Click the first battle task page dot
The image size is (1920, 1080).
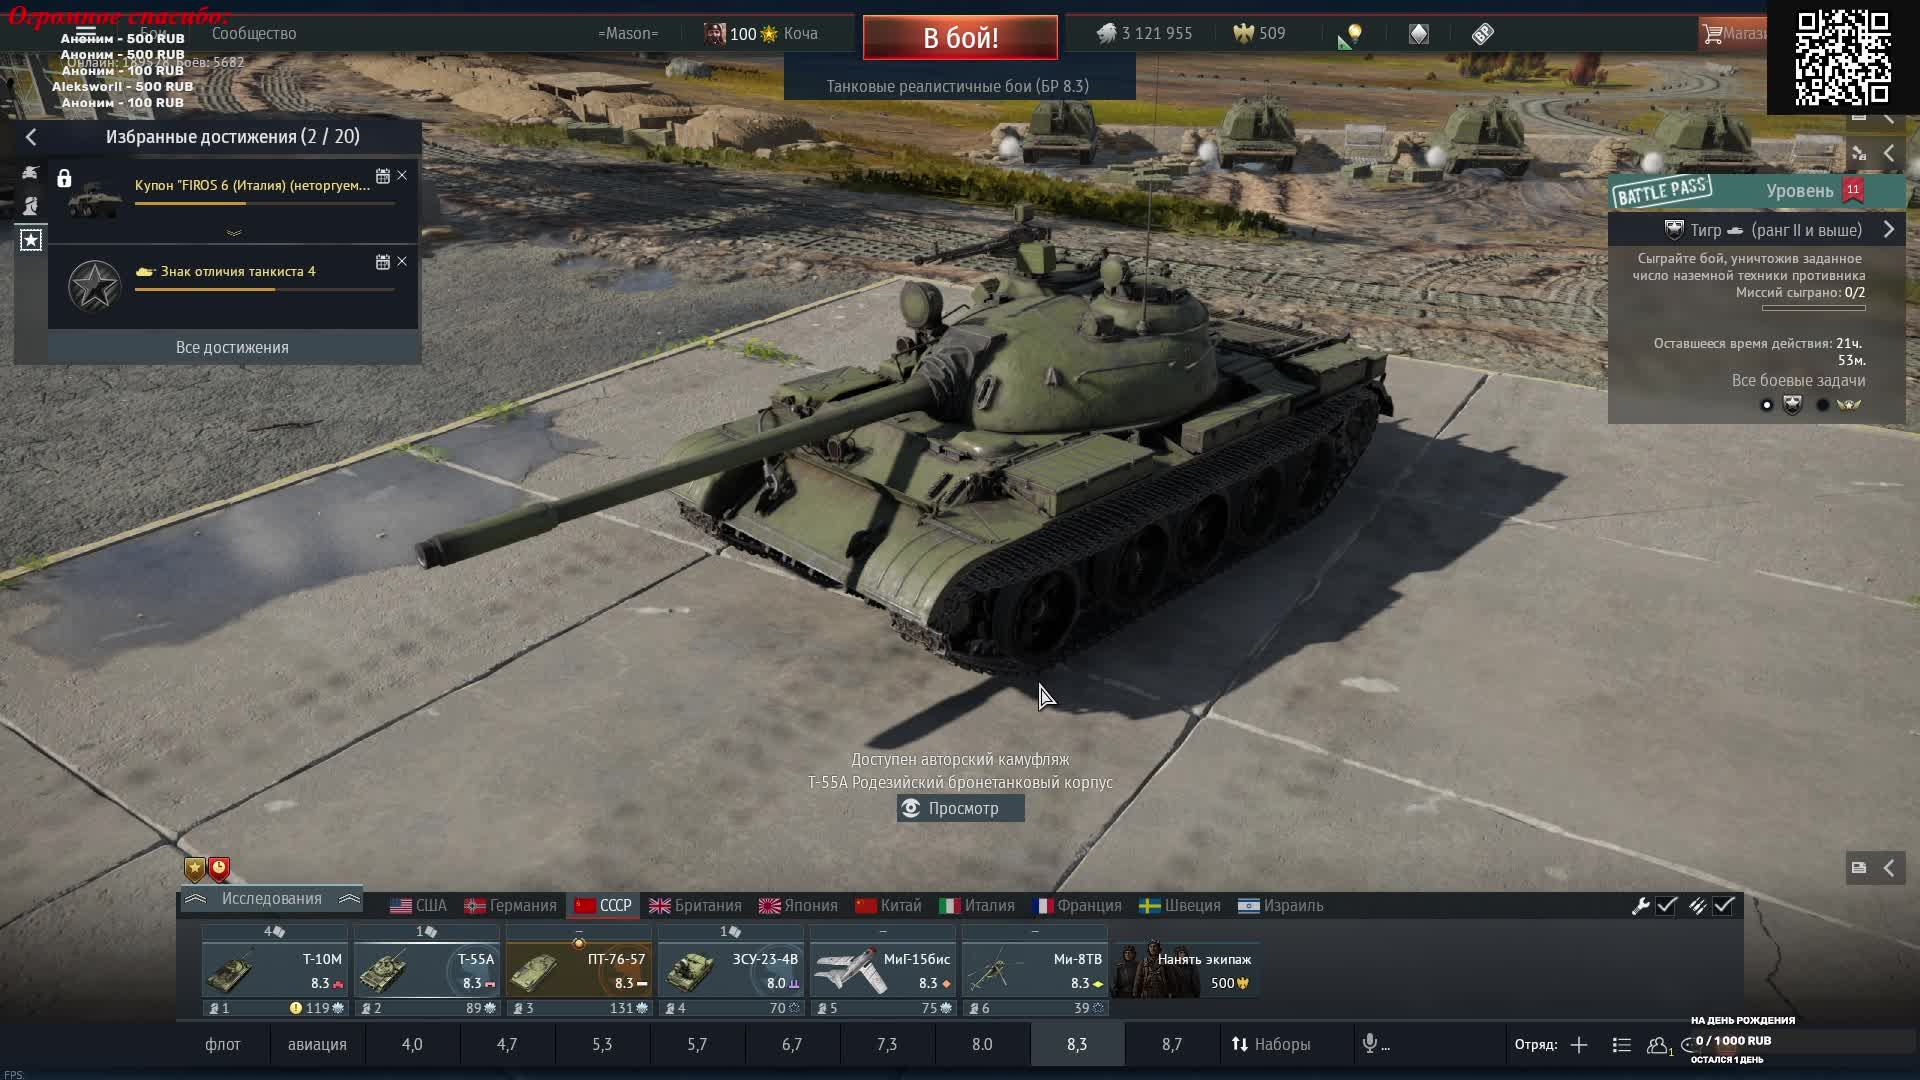tap(1766, 405)
